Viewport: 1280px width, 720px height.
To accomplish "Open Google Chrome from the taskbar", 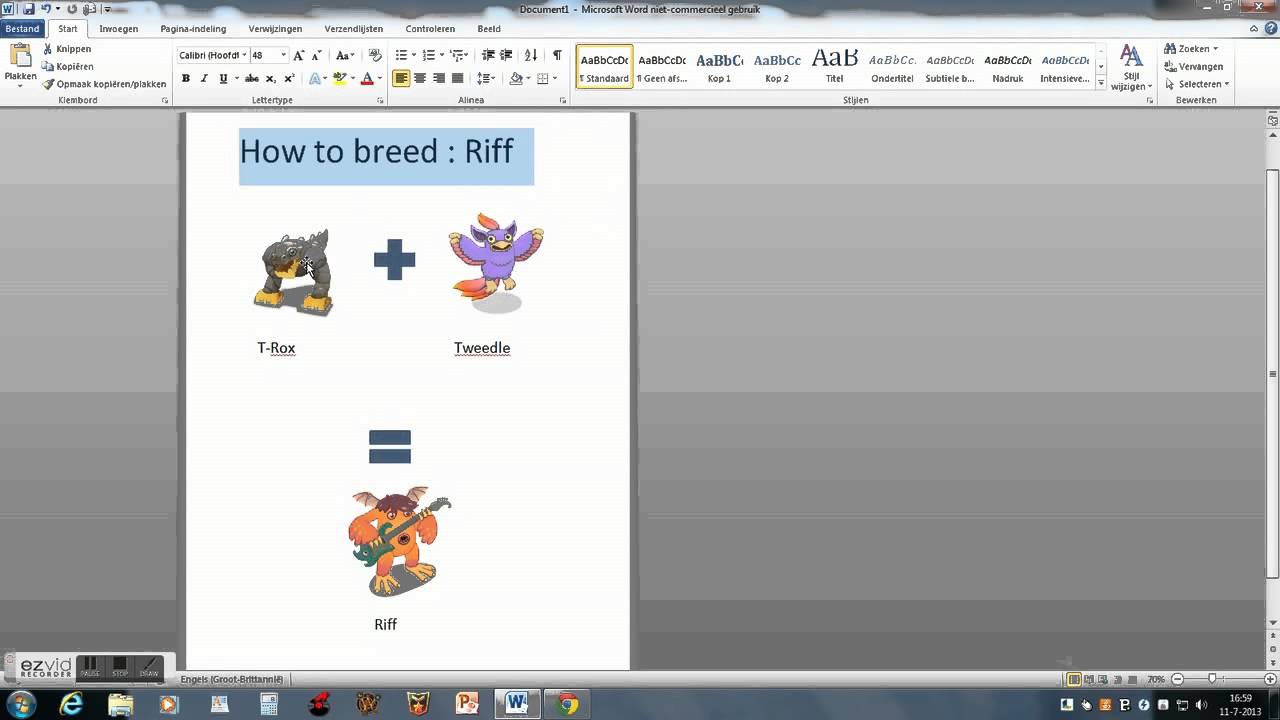I will point(567,704).
